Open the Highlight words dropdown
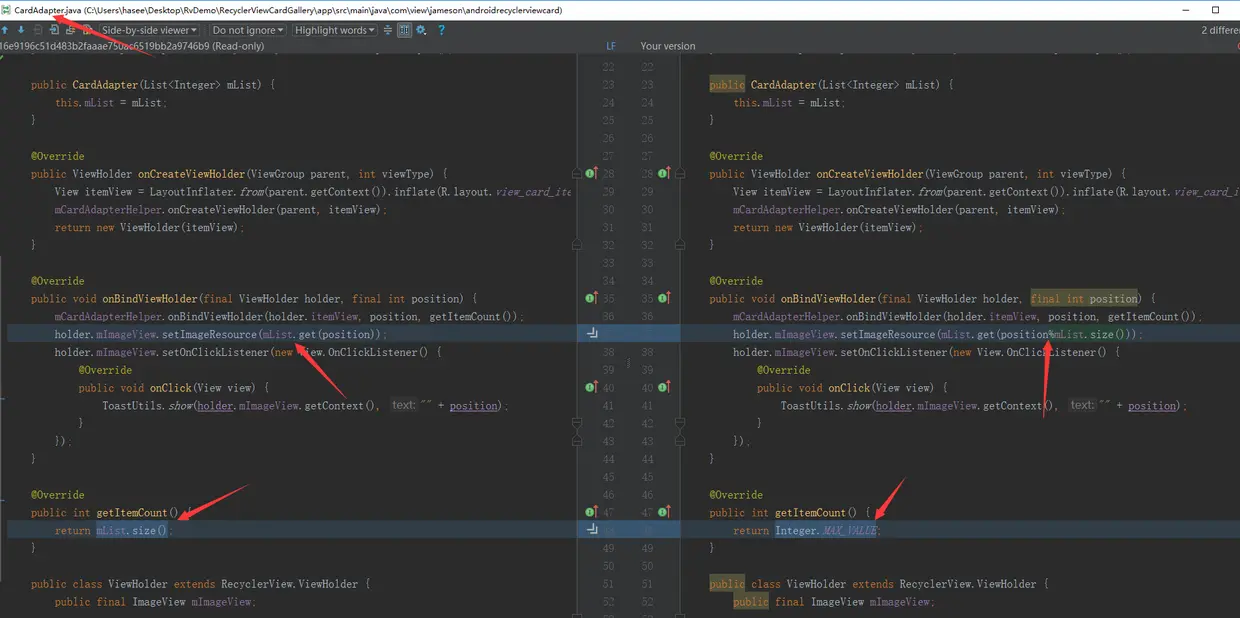This screenshot has height=618, width=1240. coord(335,30)
